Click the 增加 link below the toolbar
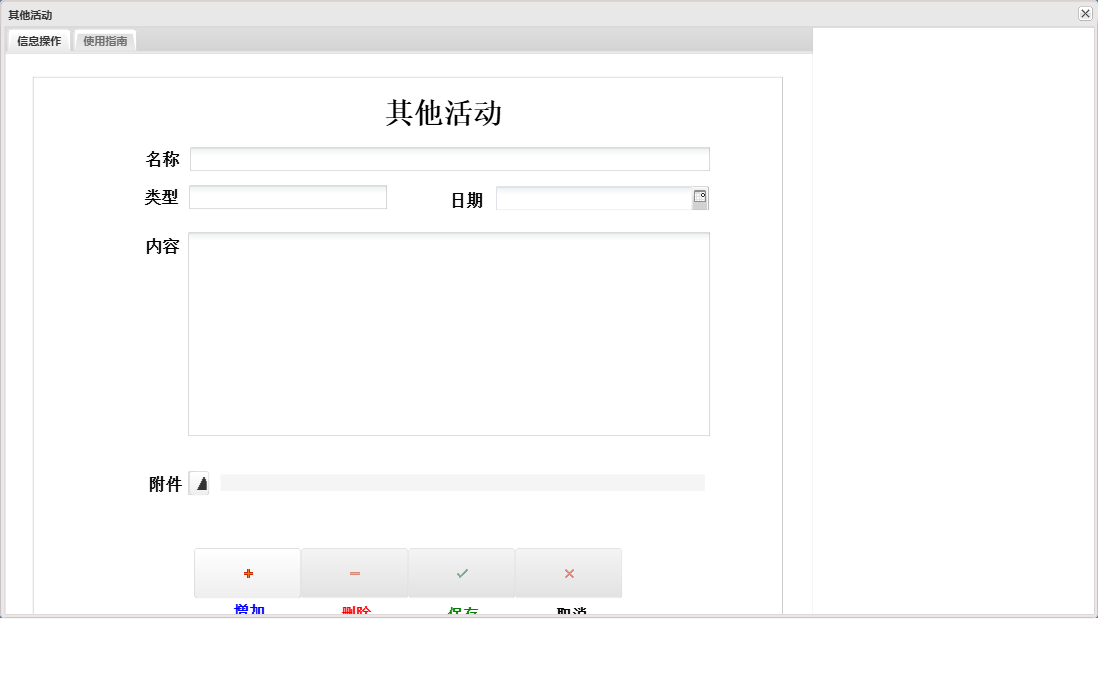 [247, 608]
